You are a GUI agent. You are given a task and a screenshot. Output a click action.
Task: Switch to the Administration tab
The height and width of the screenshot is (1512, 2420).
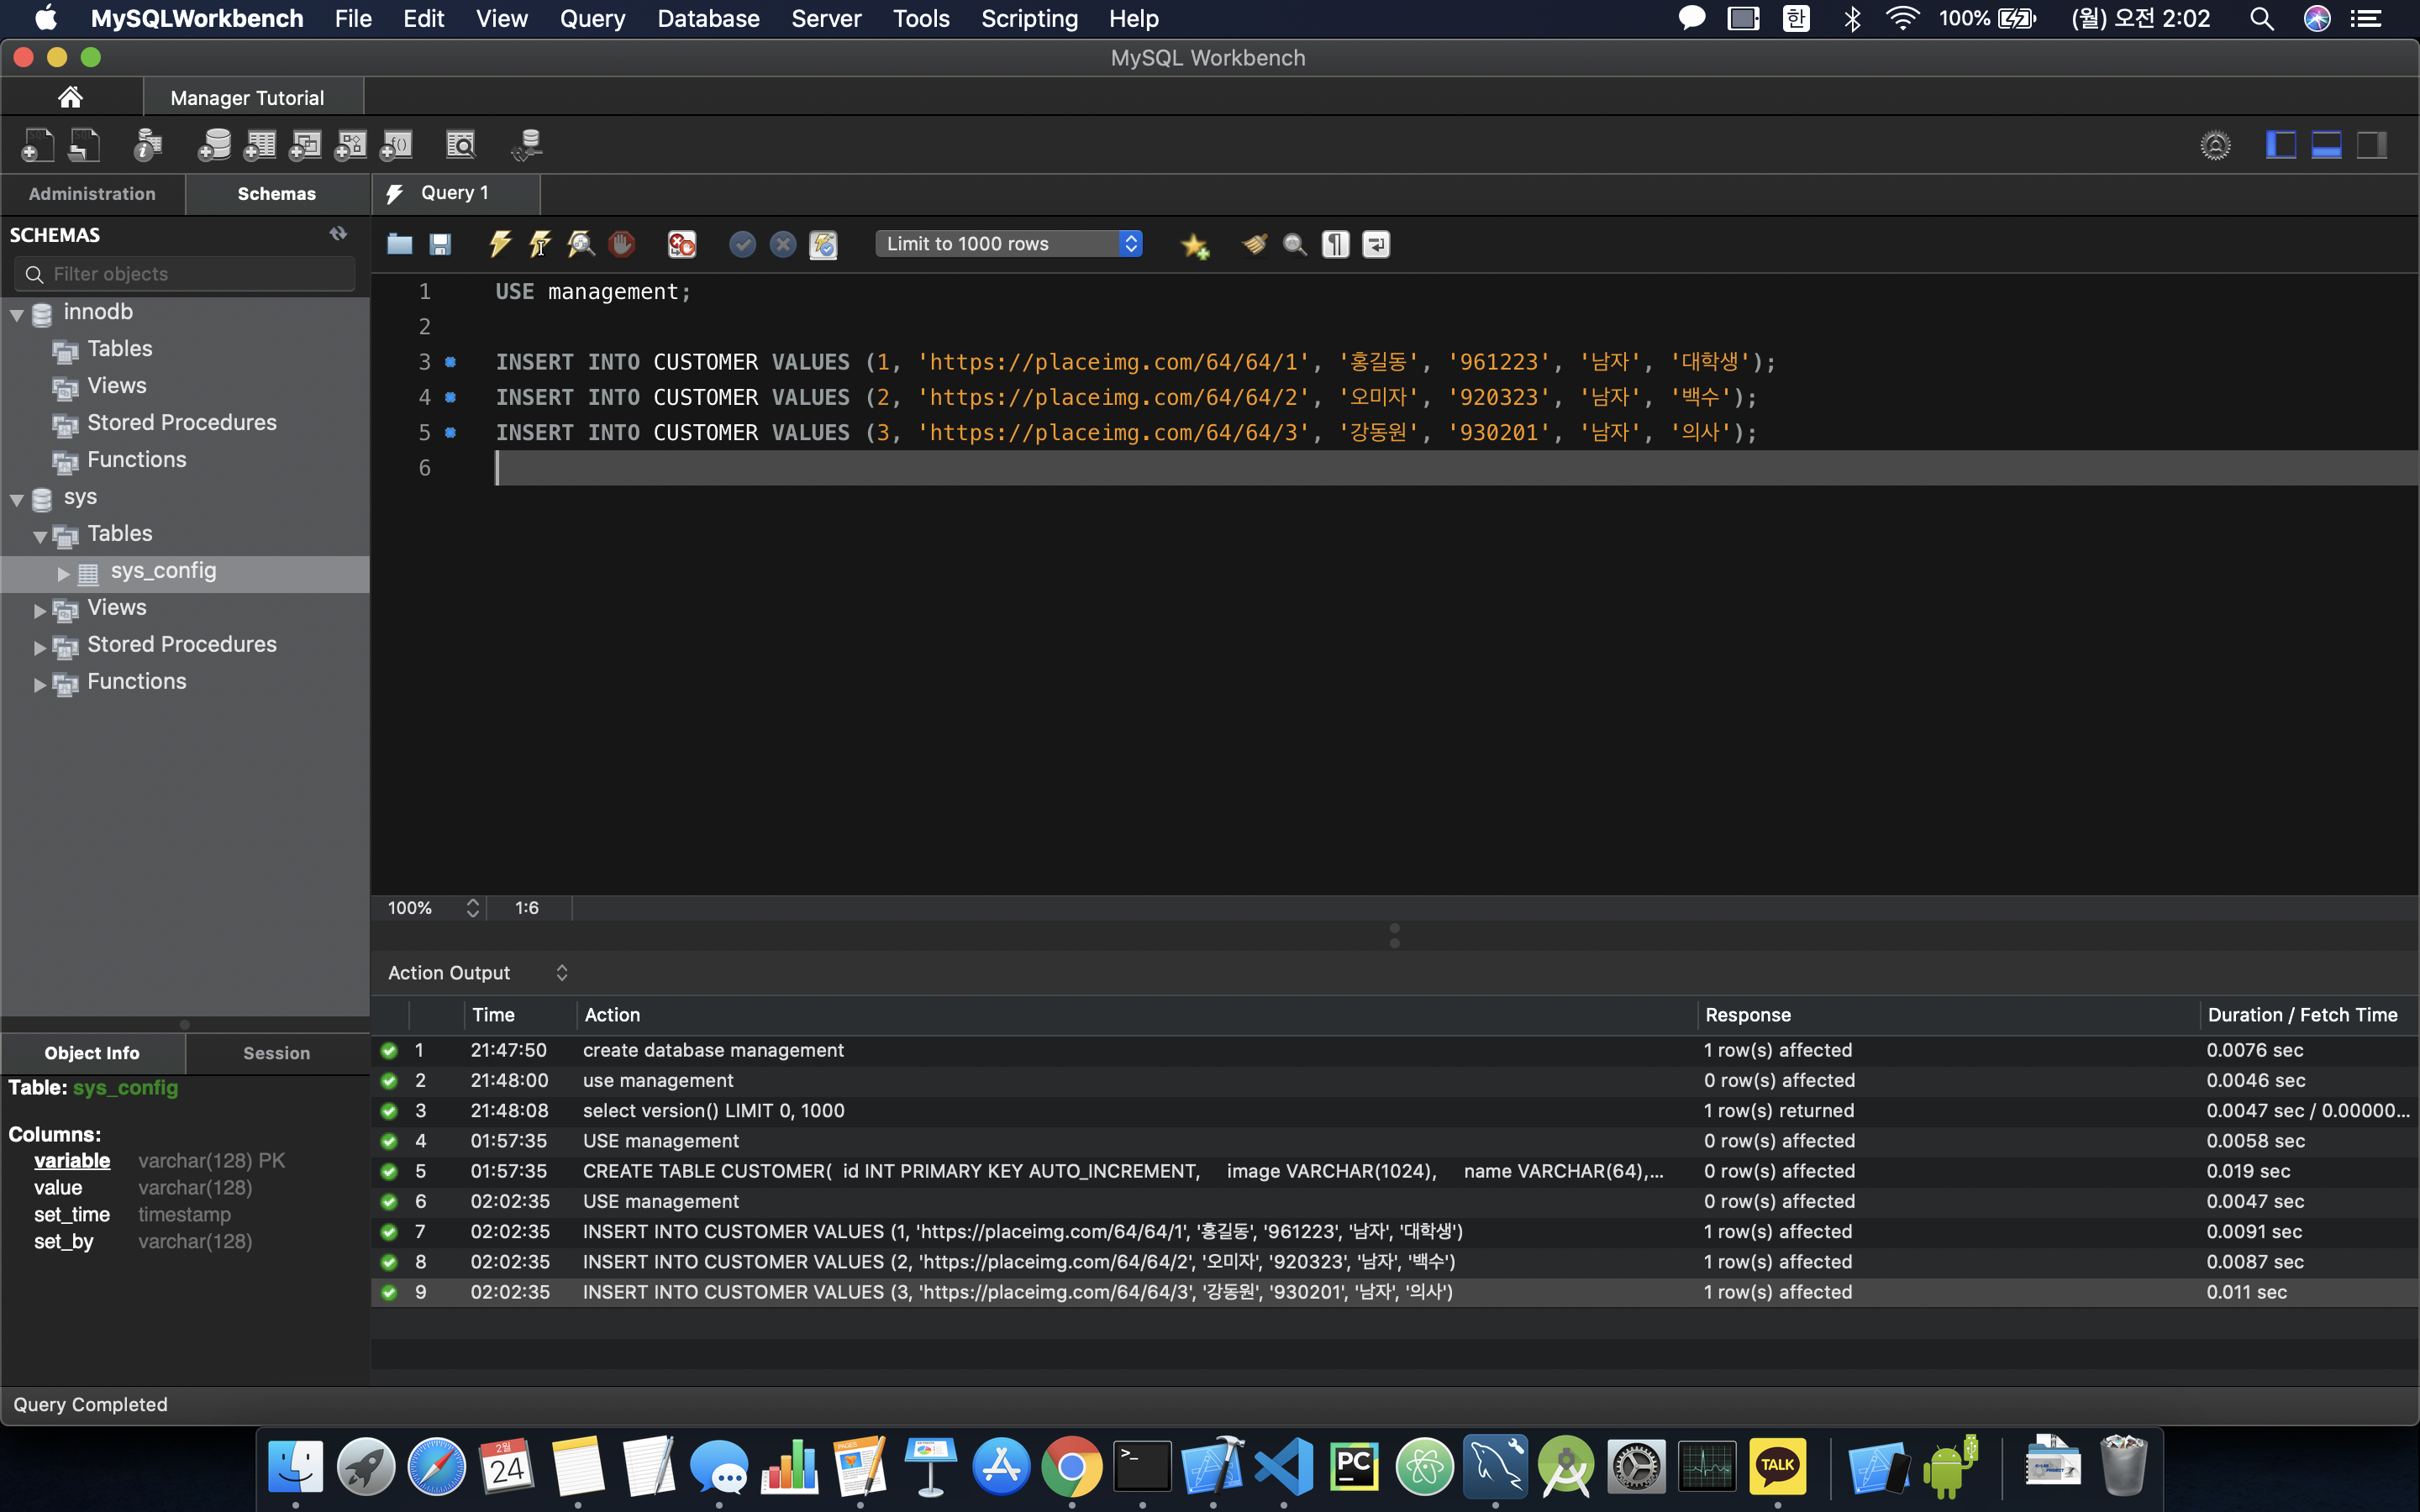tap(92, 194)
